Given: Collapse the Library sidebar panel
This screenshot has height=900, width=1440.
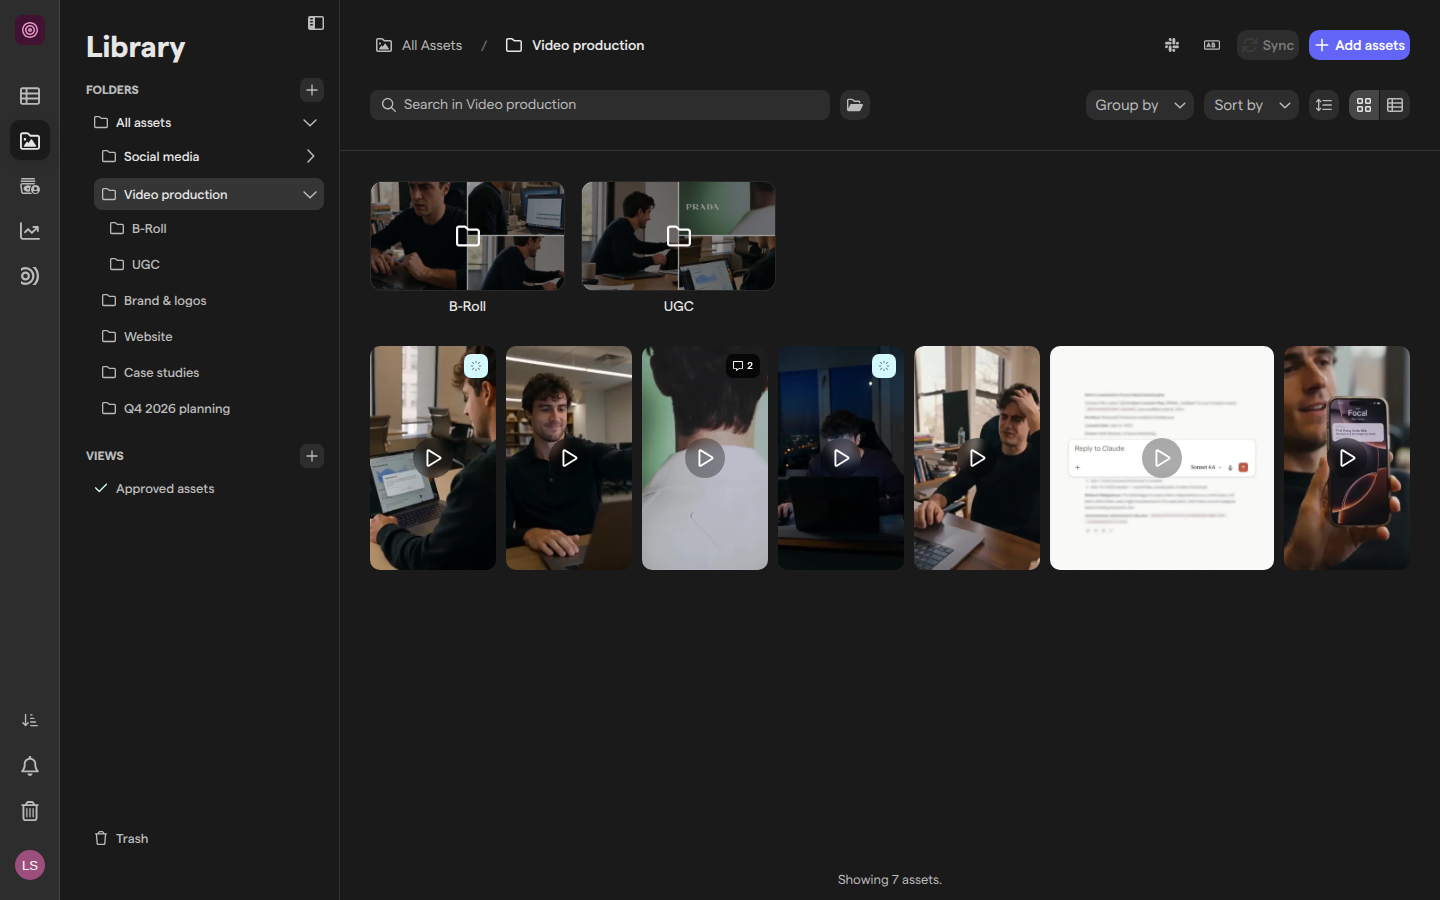Looking at the screenshot, I should pos(316,23).
